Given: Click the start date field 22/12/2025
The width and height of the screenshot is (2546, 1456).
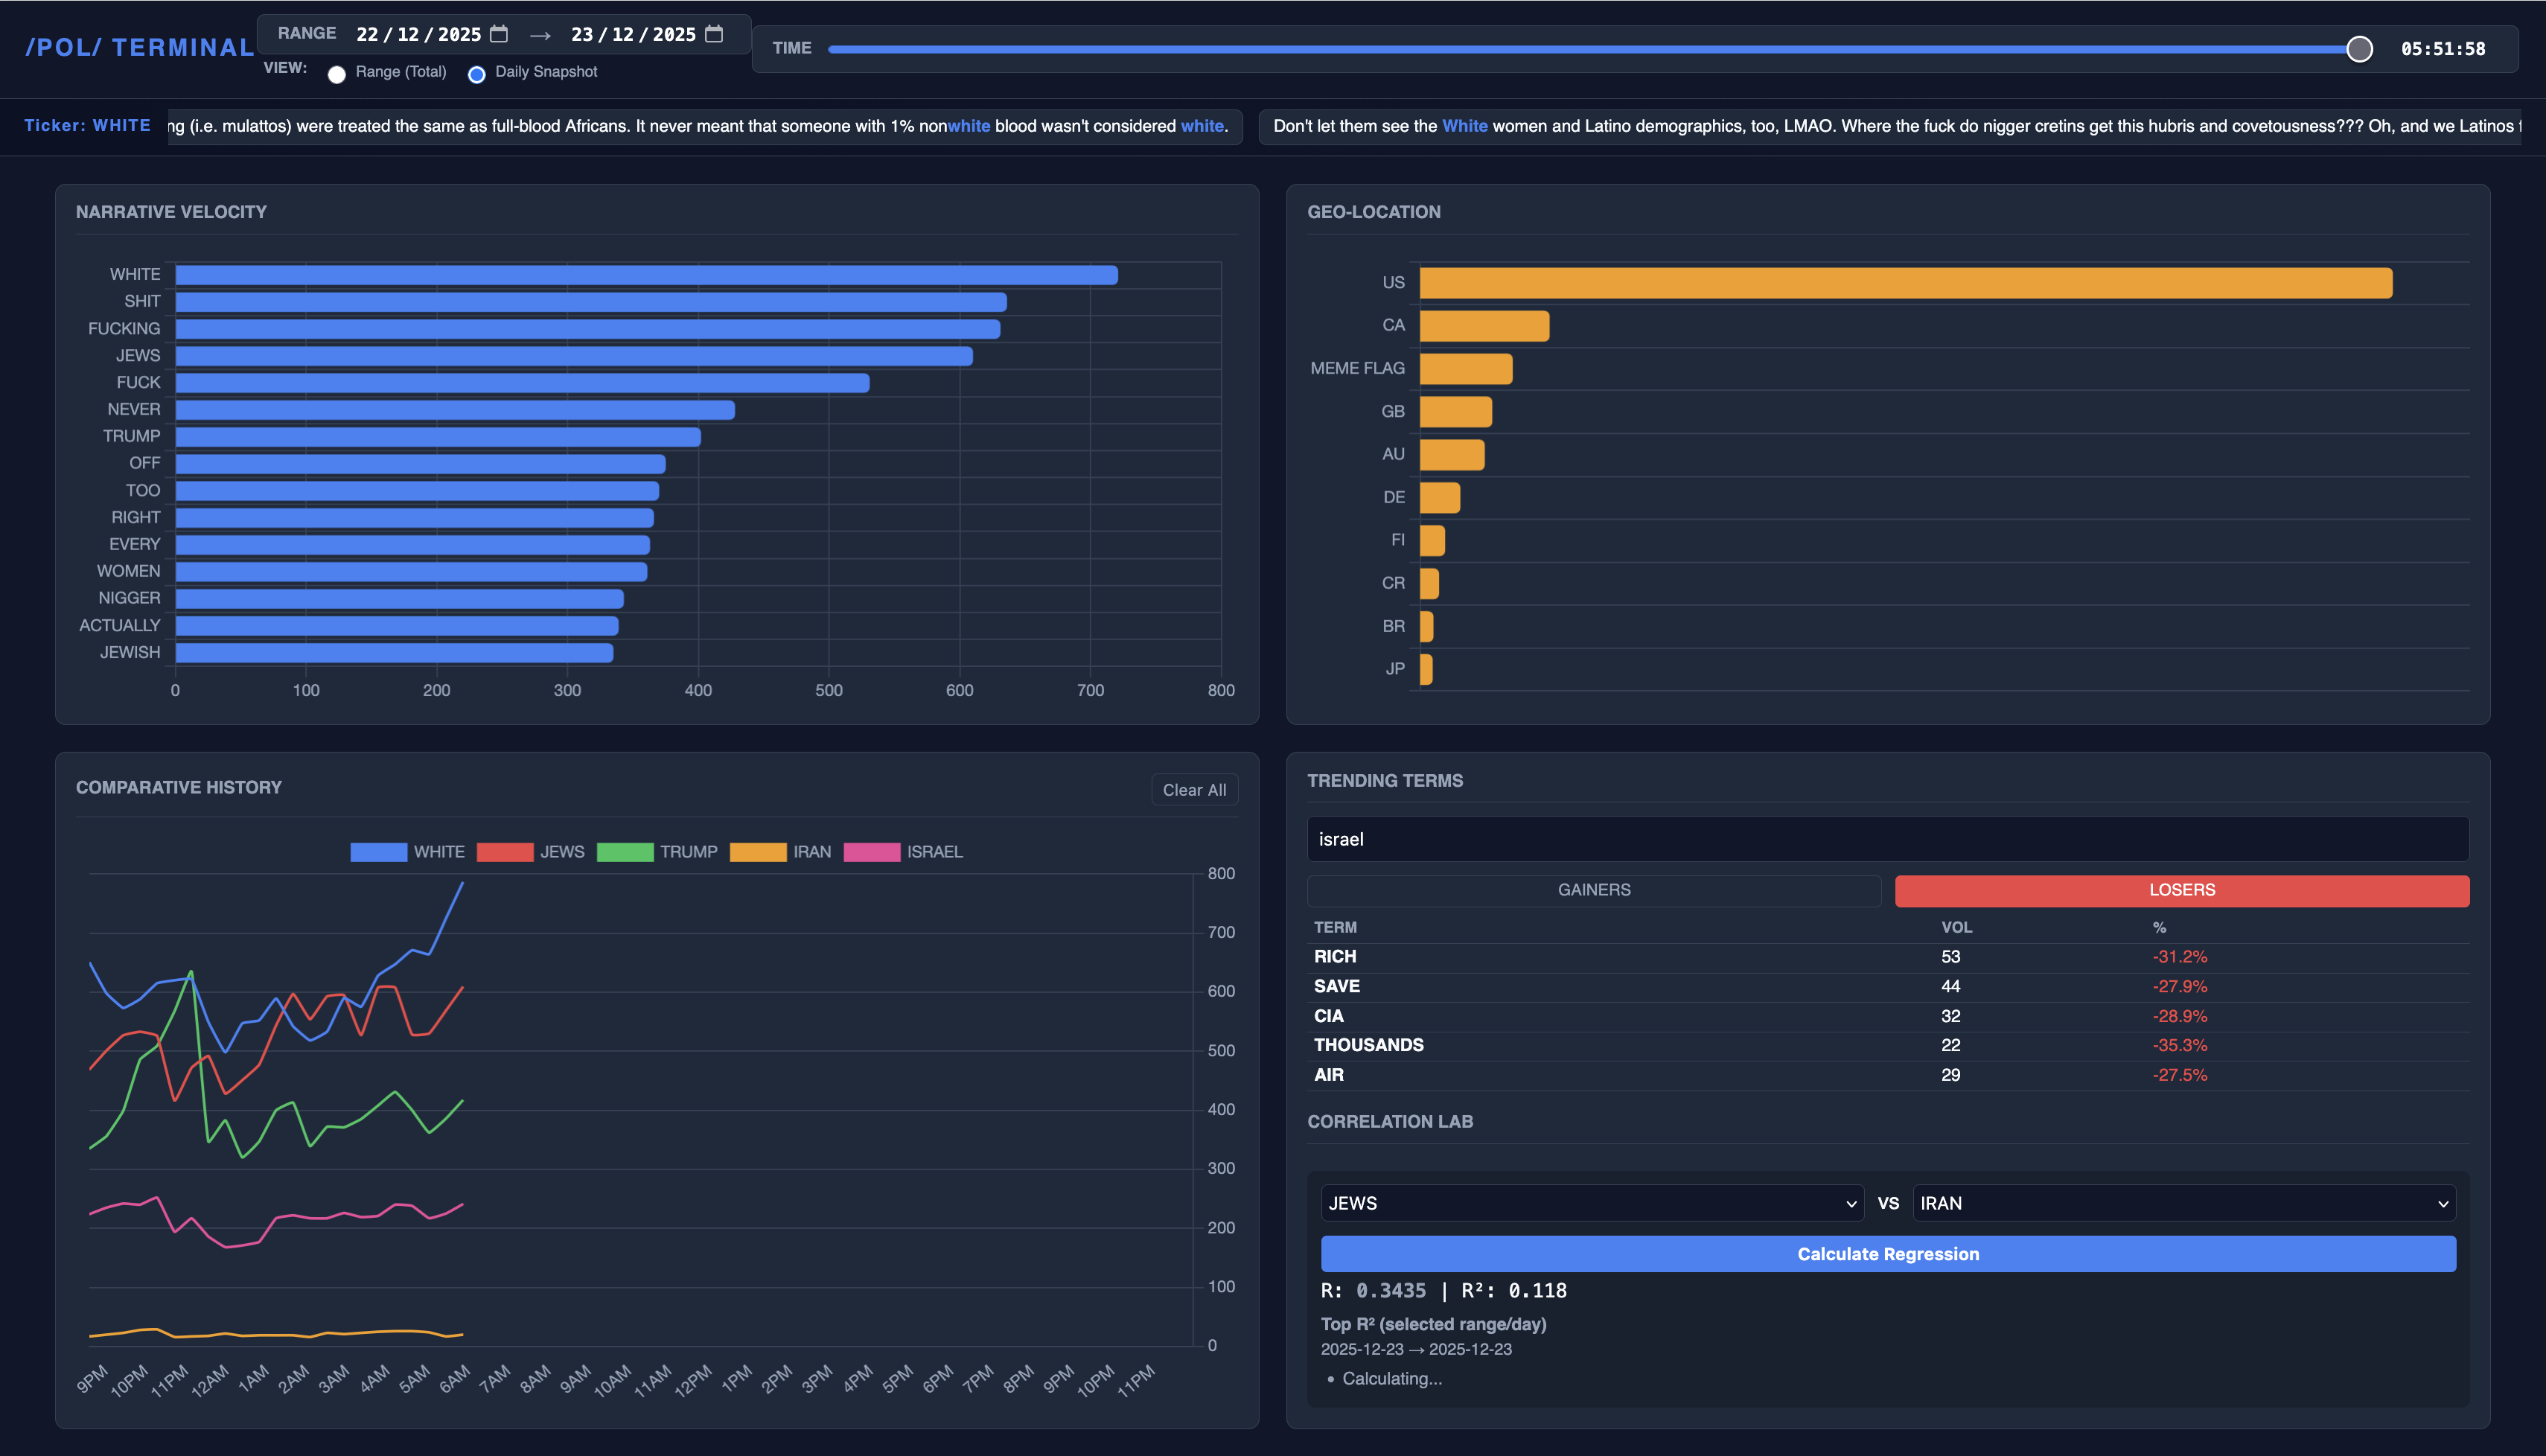Looking at the screenshot, I should pos(418,34).
